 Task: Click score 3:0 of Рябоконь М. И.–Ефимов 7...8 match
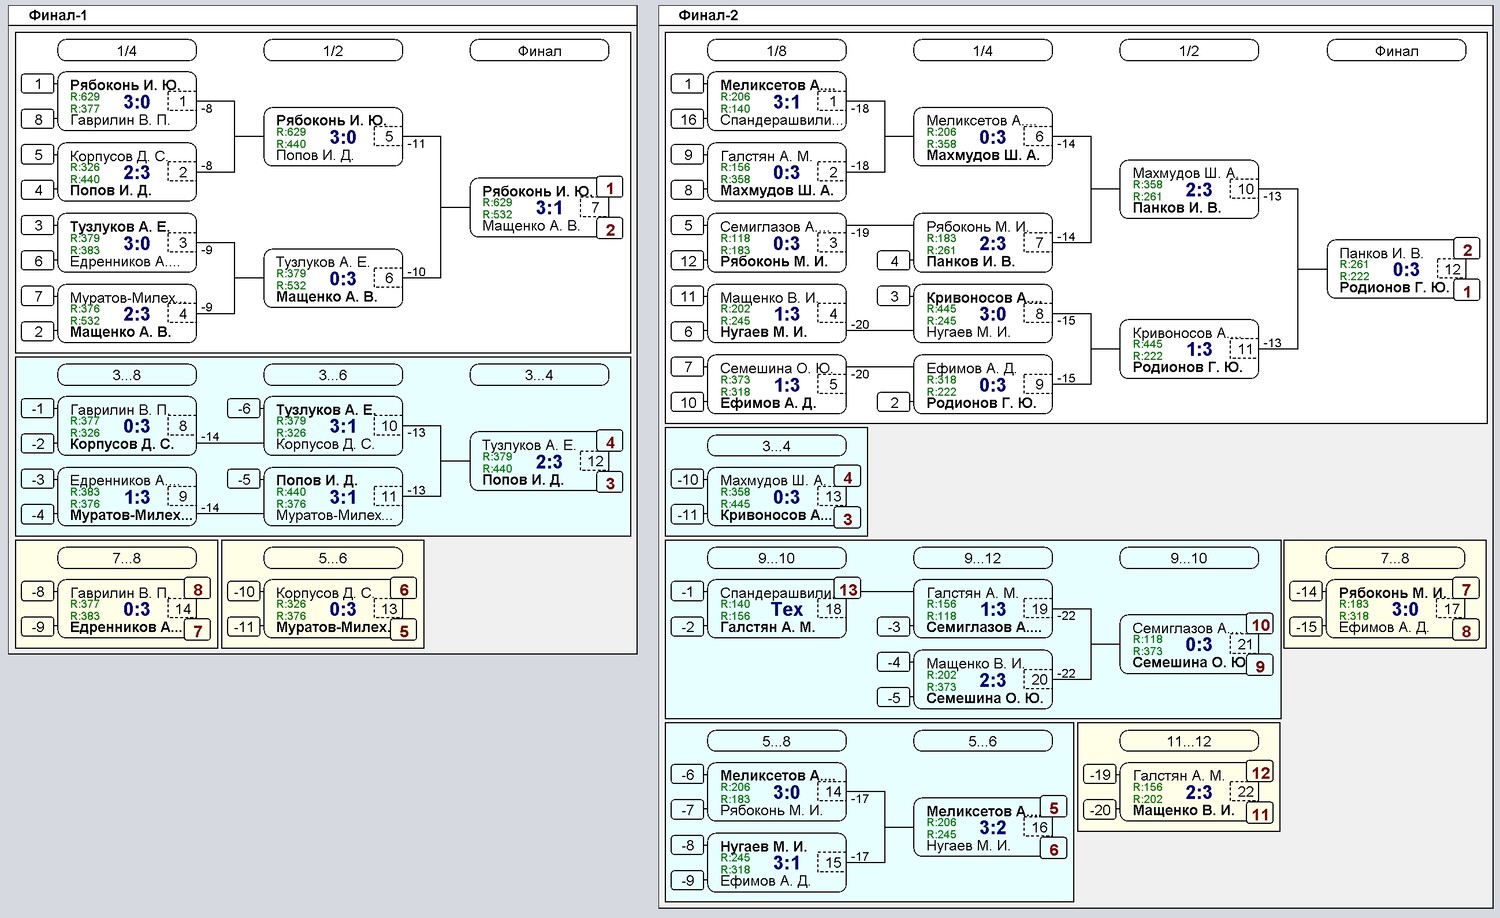[1406, 609]
